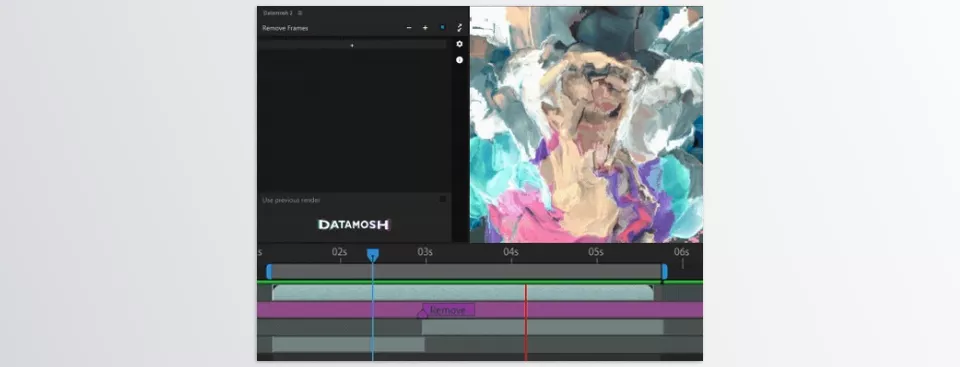This screenshot has width=960, height=367.
Task: Open the Datamosh 2 panel menu icon
Action: click(300, 13)
